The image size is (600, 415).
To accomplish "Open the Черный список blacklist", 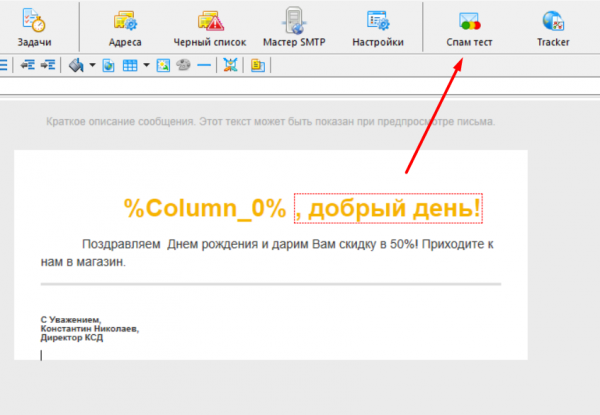I will [x=210, y=28].
